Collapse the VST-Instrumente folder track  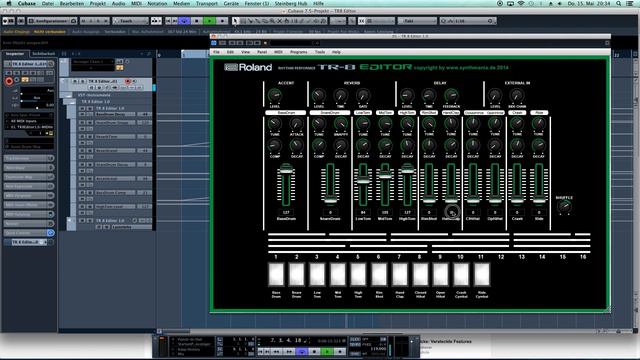click(x=68, y=95)
